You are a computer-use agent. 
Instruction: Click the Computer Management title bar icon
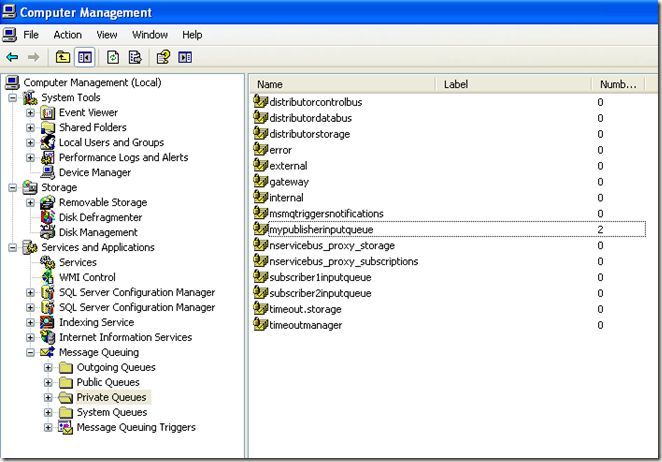tap(9, 11)
